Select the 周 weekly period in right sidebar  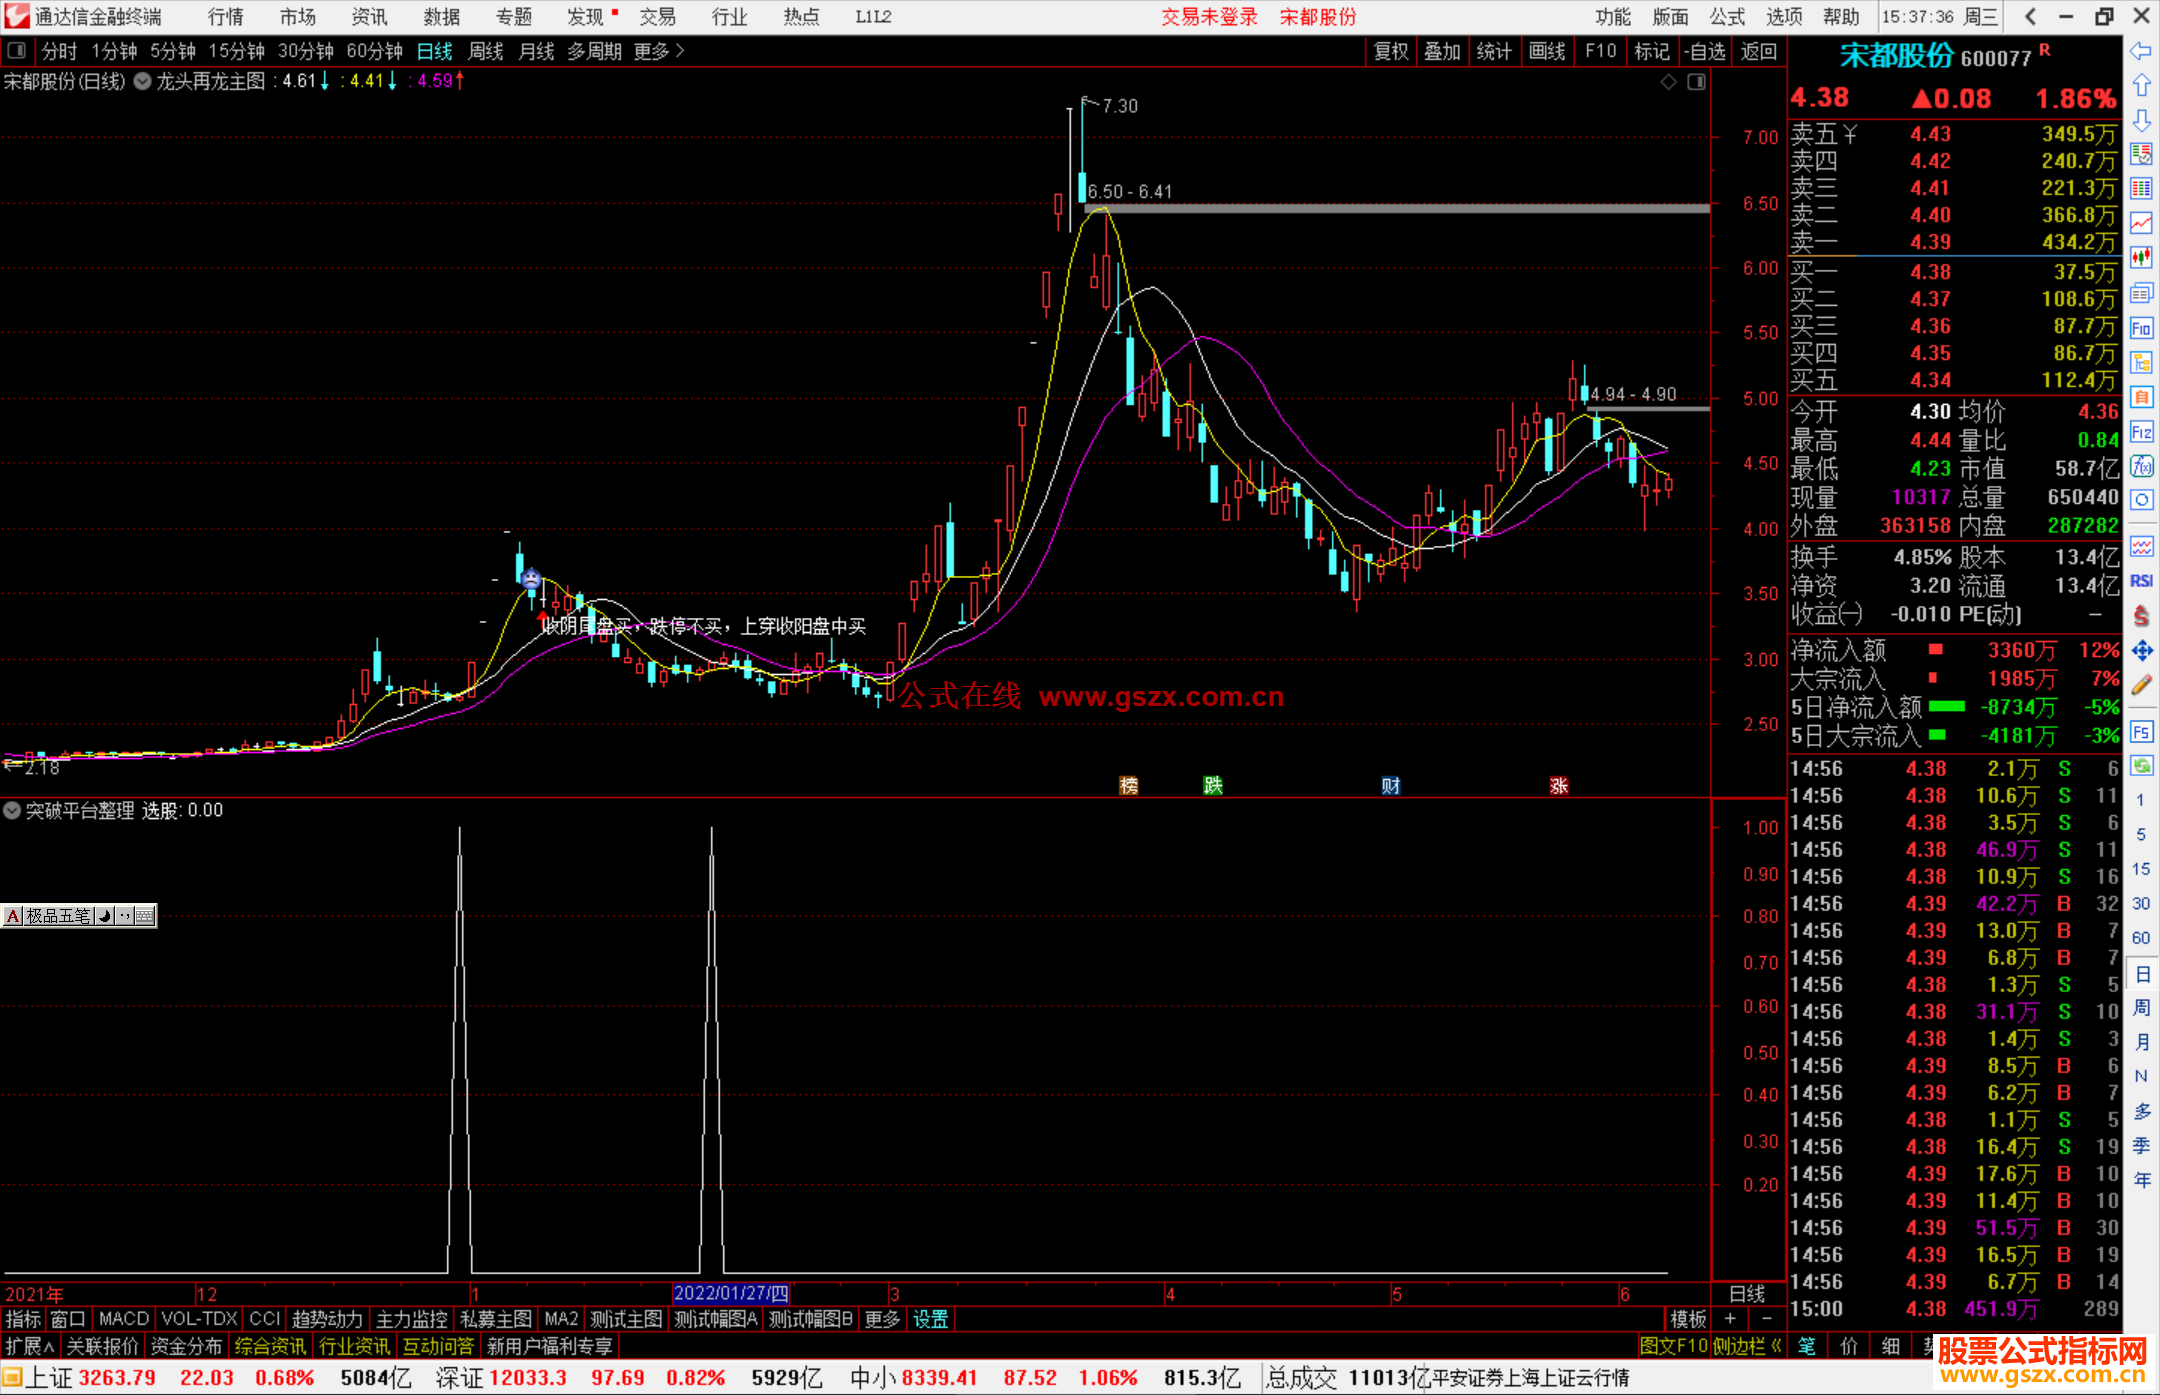[x=2141, y=1008]
